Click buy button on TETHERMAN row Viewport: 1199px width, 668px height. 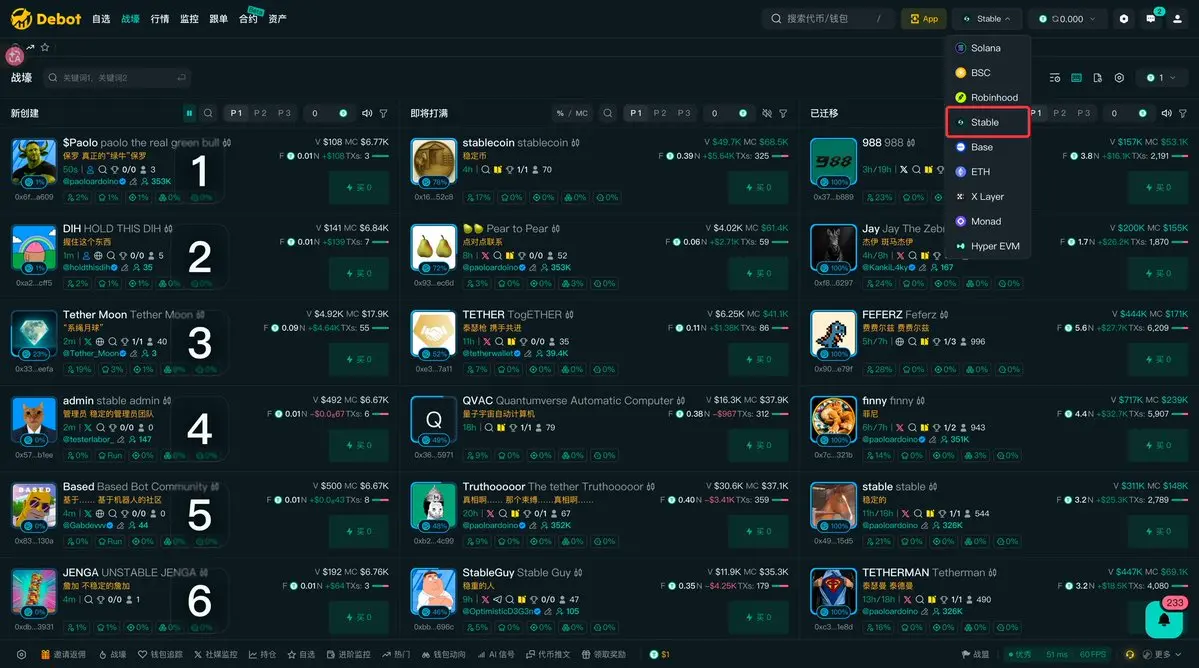click(1158, 617)
